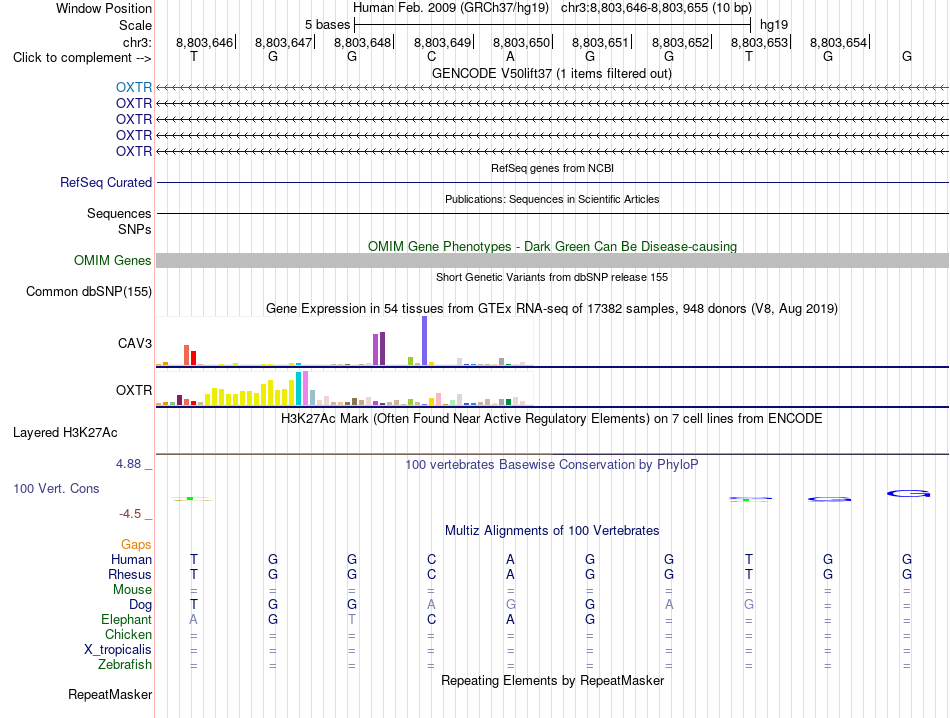
Task: Click the Common dbSNP(155) track label
Action: 89,291
